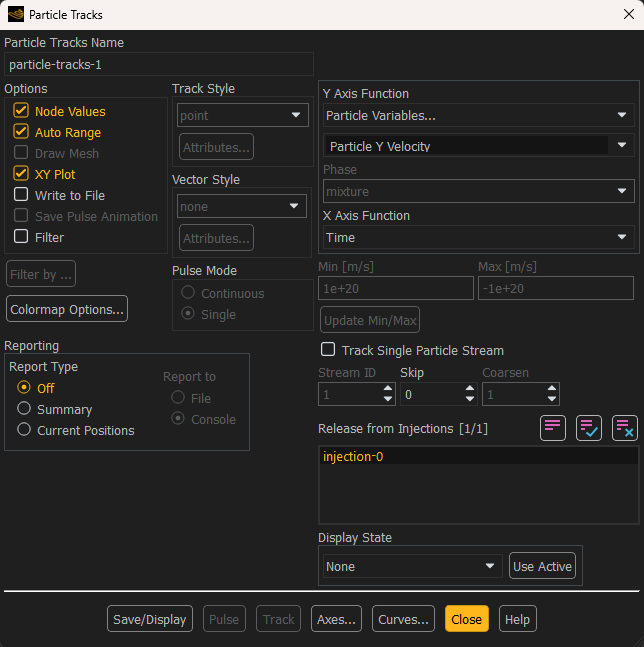Click the Use Active button
644x647 pixels.
pos(542,566)
